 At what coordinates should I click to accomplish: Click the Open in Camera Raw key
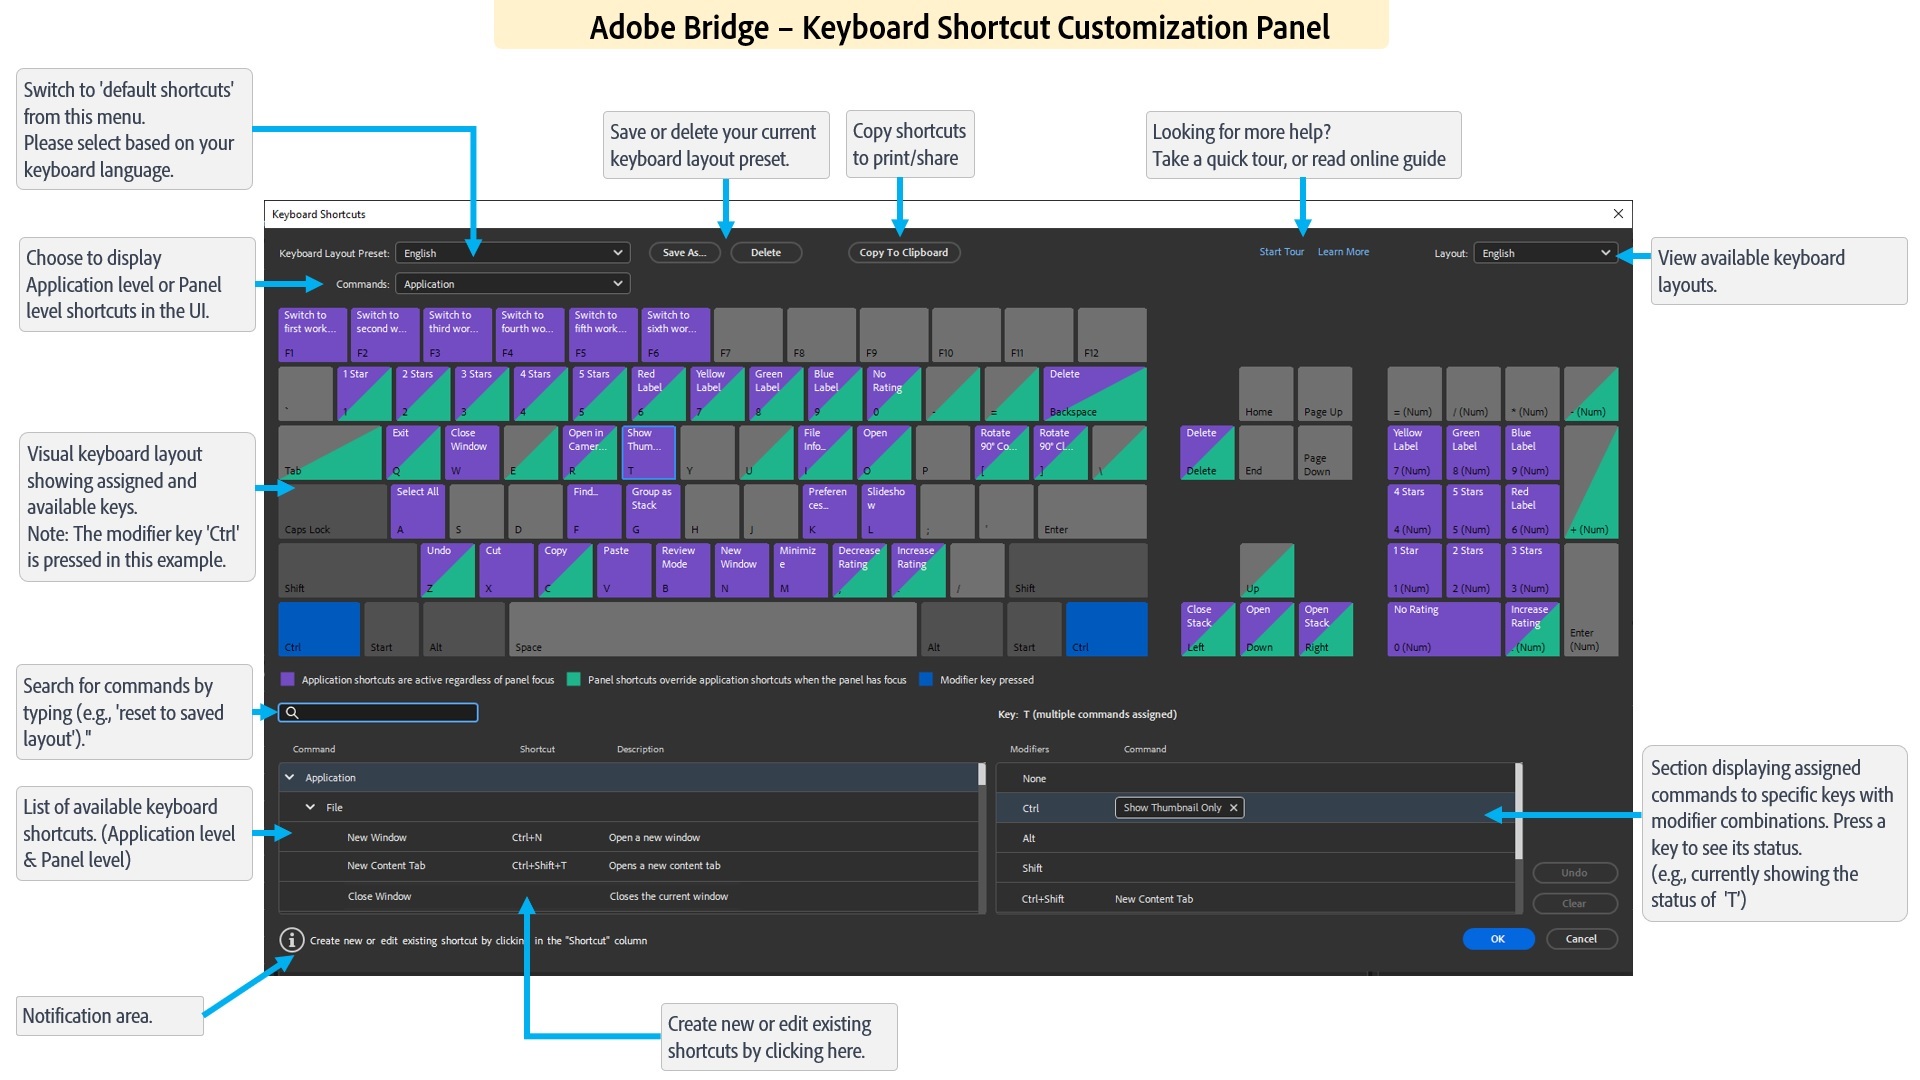tap(590, 452)
